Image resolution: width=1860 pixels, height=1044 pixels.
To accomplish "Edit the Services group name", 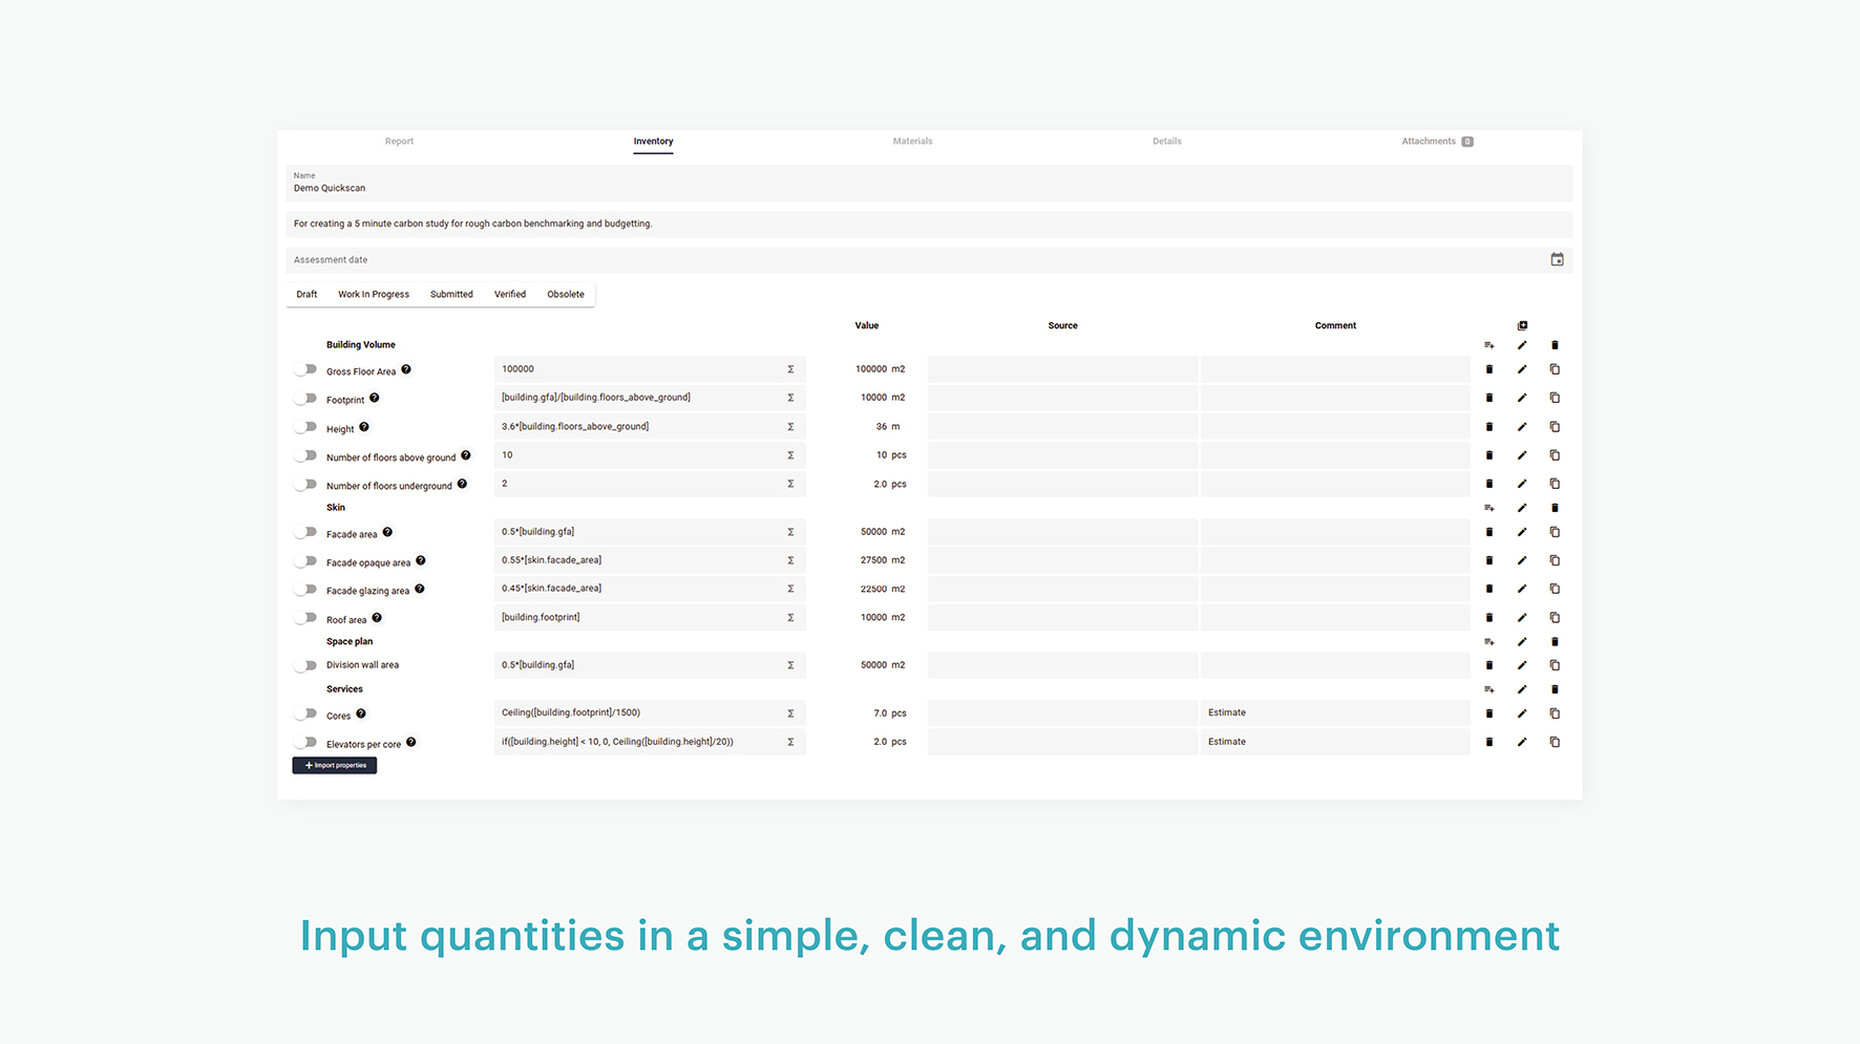I will 1522,690.
